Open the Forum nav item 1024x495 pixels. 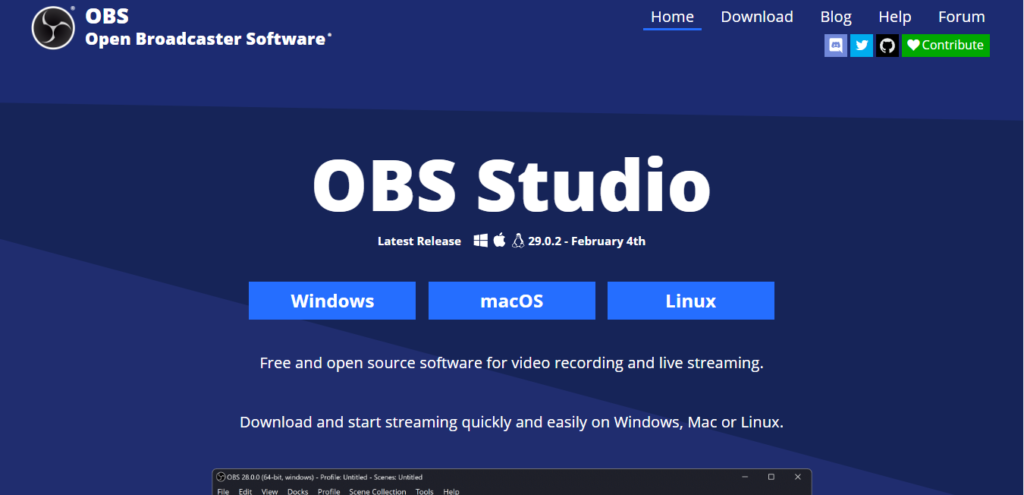coord(961,17)
